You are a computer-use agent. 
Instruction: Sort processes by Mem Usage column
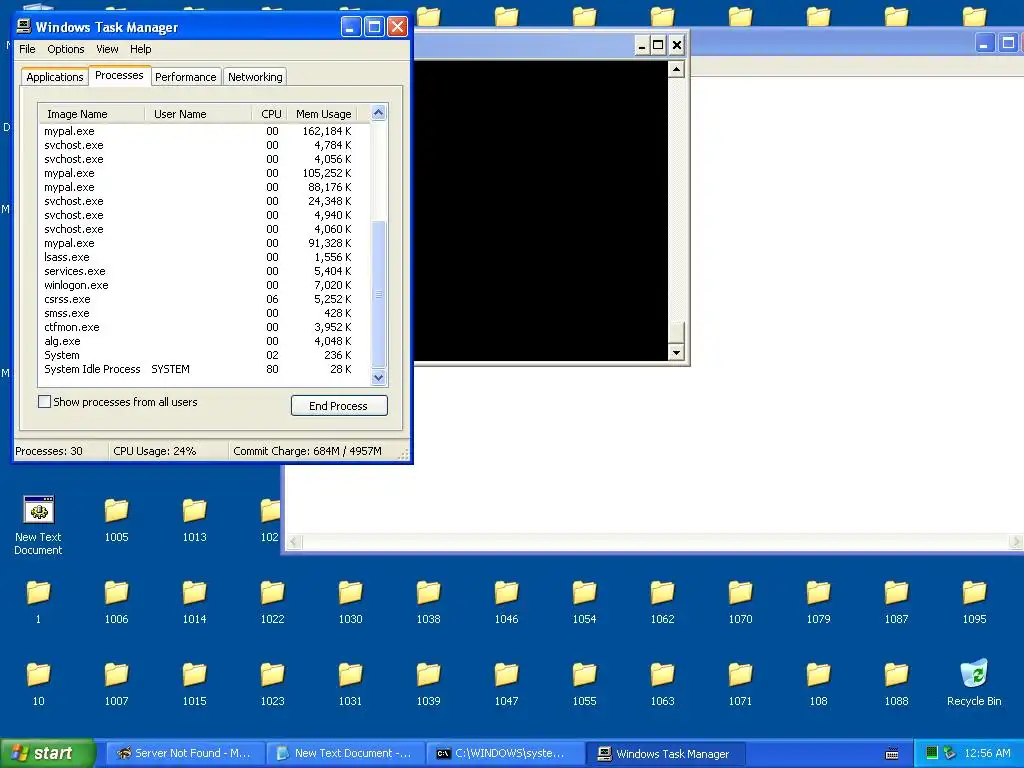click(x=323, y=114)
